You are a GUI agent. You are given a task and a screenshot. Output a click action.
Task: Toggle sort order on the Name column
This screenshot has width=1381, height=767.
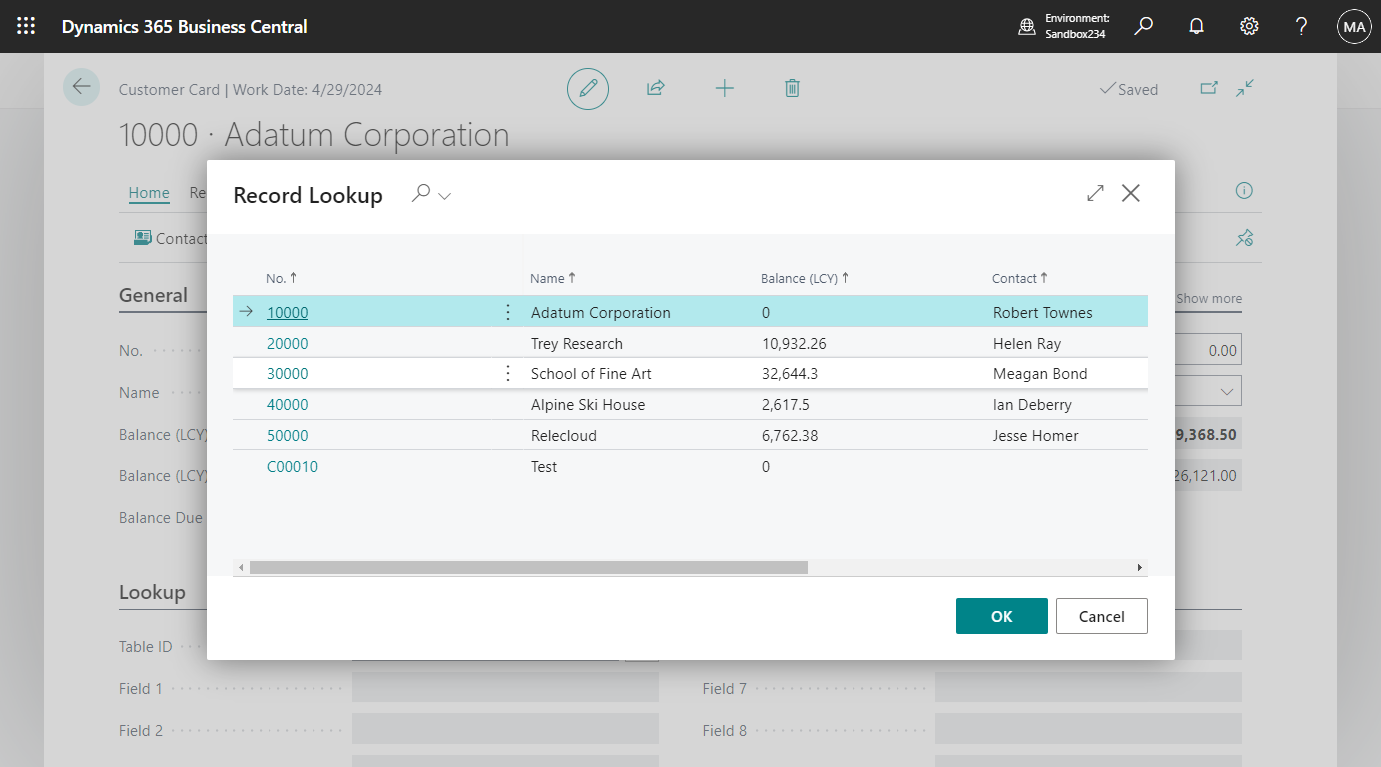tap(553, 278)
